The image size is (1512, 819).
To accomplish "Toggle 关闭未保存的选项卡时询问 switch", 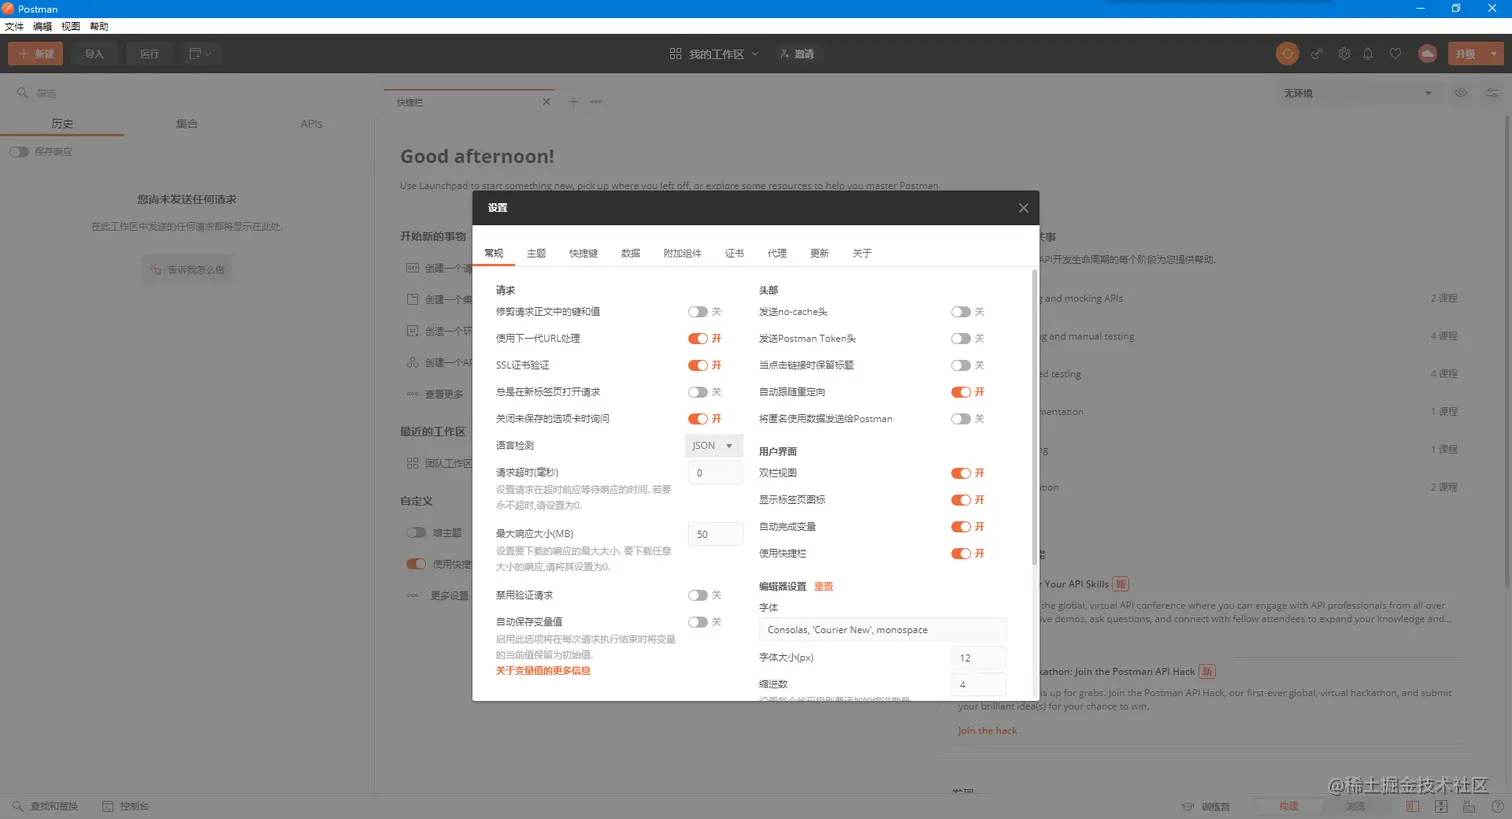I will click(698, 419).
